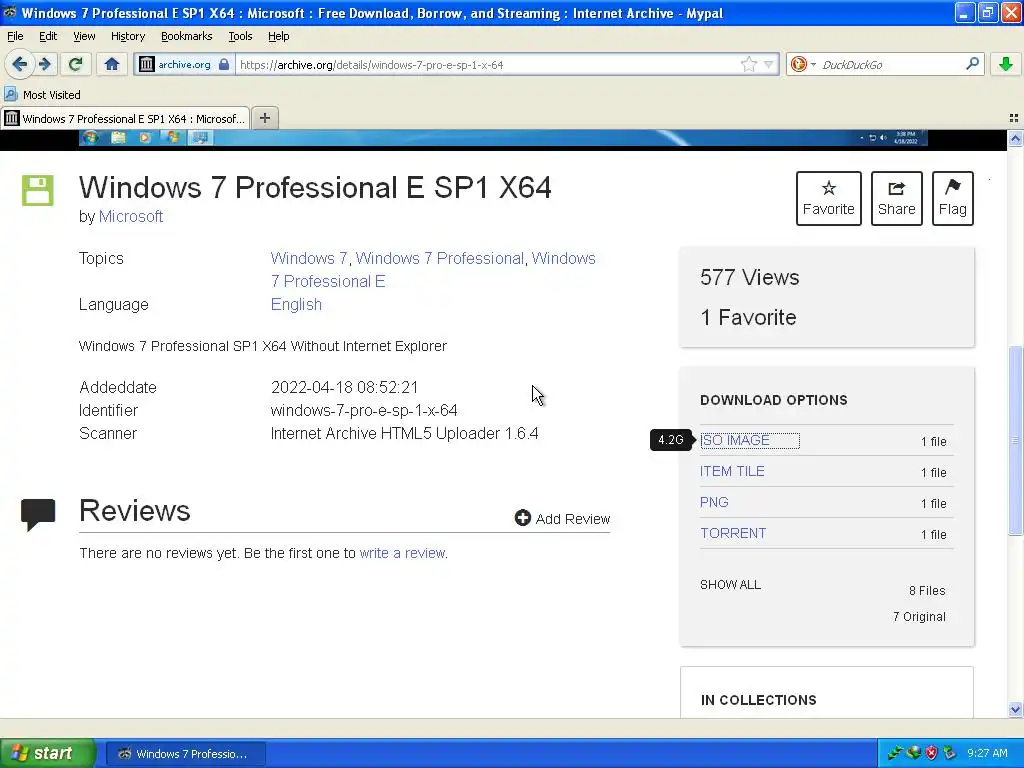Select the Mypal taskbar window button
The height and width of the screenshot is (768, 1024).
[x=185, y=754]
